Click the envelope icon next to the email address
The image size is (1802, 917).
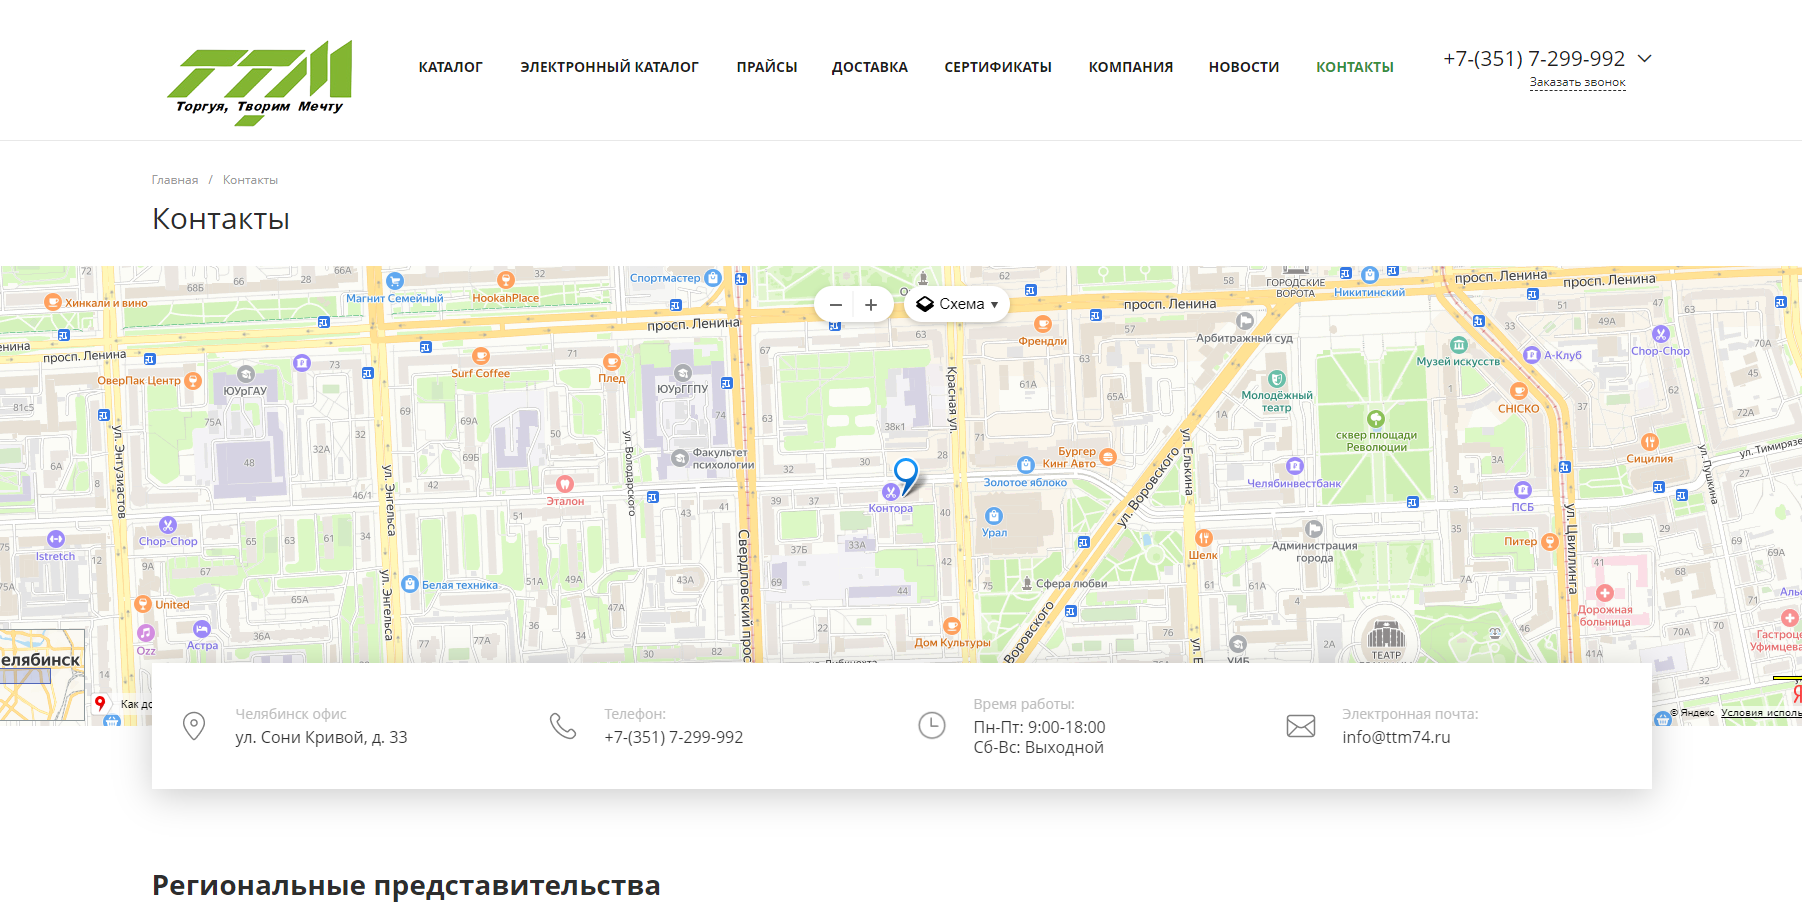tap(1300, 725)
